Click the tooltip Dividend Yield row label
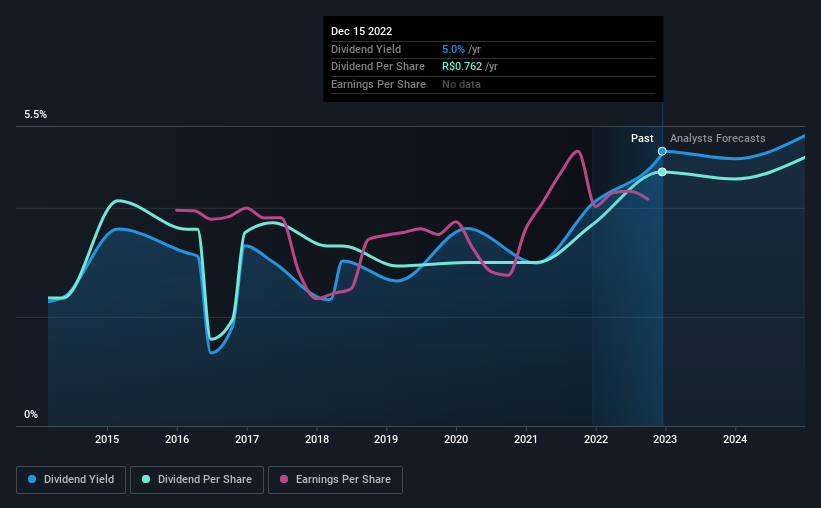Image resolution: width=821 pixels, height=508 pixels. click(x=366, y=49)
